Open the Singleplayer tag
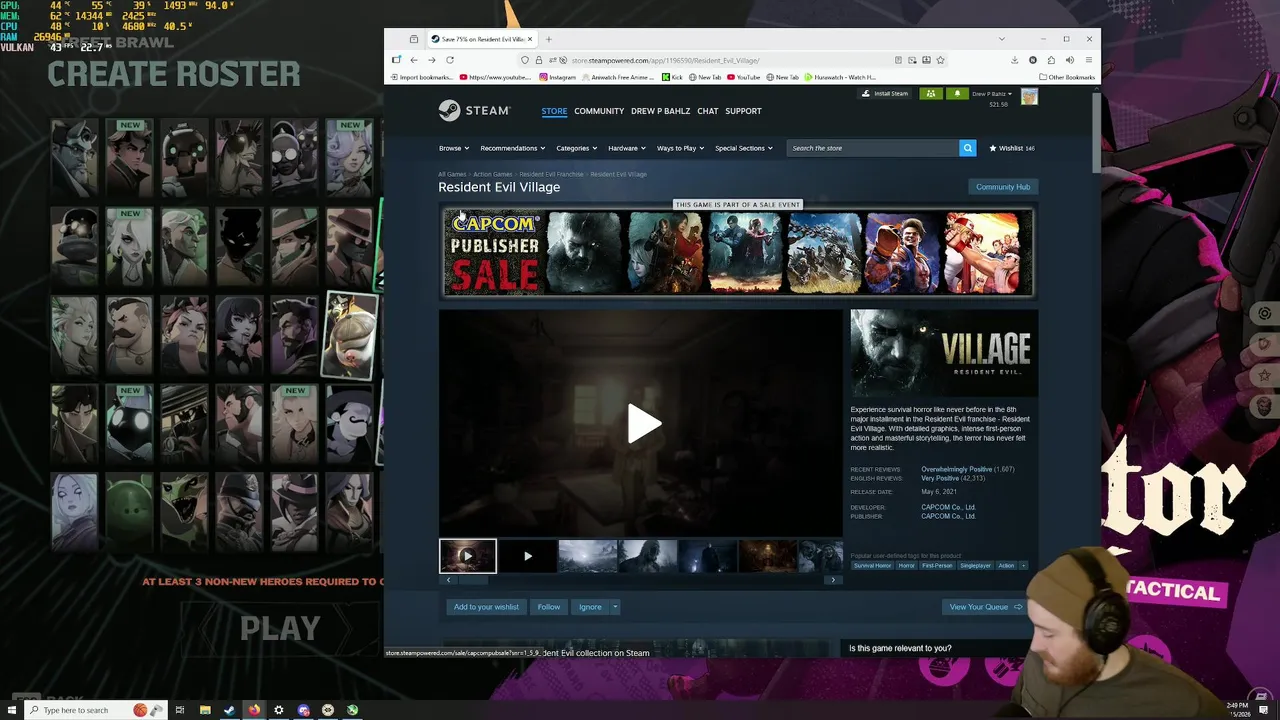Screen dimensions: 1280x720 [975, 566]
